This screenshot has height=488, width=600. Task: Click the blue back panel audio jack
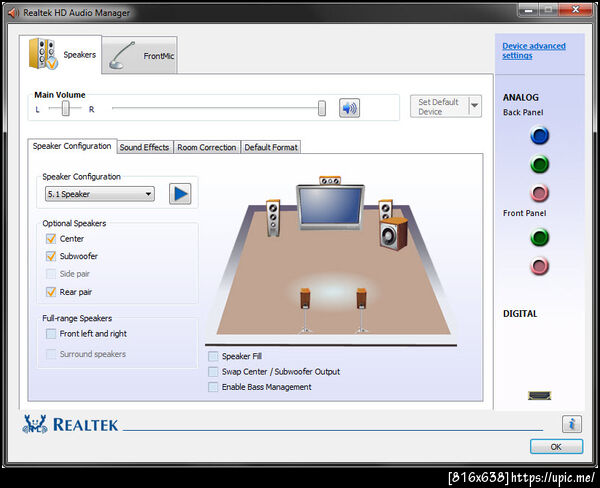click(x=540, y=135)
